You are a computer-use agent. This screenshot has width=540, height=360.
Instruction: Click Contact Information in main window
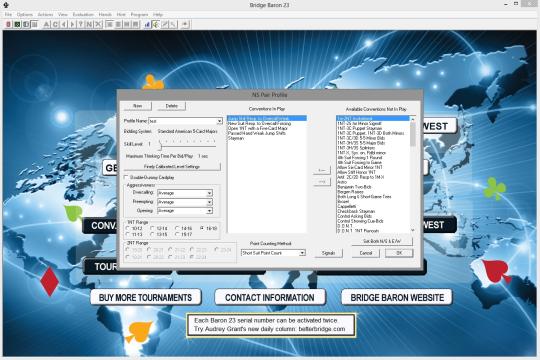(270, 298)
